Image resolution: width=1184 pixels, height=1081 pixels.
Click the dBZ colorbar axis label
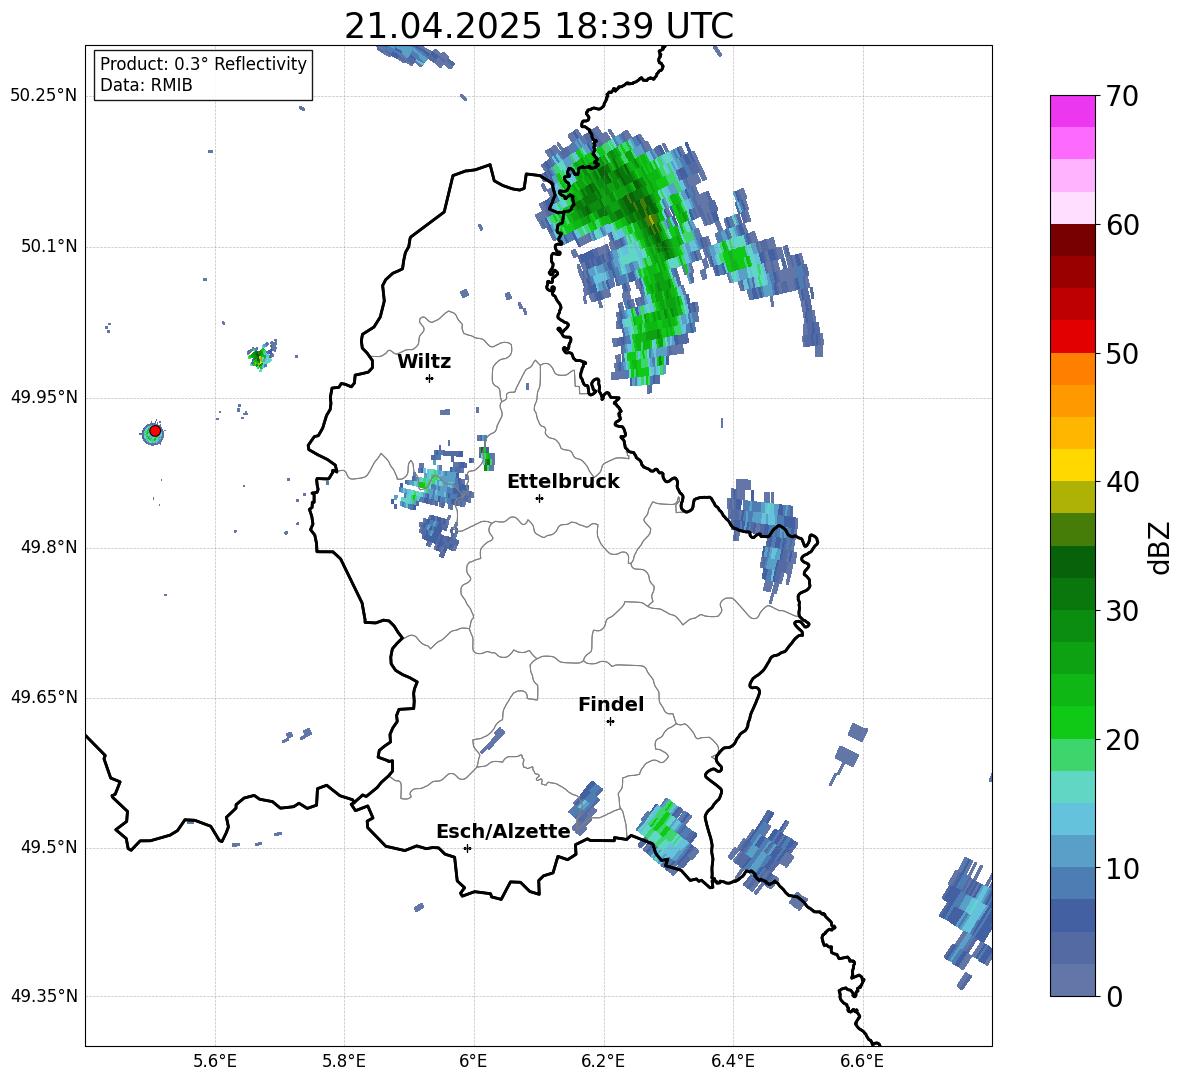tap(1158, 547)
